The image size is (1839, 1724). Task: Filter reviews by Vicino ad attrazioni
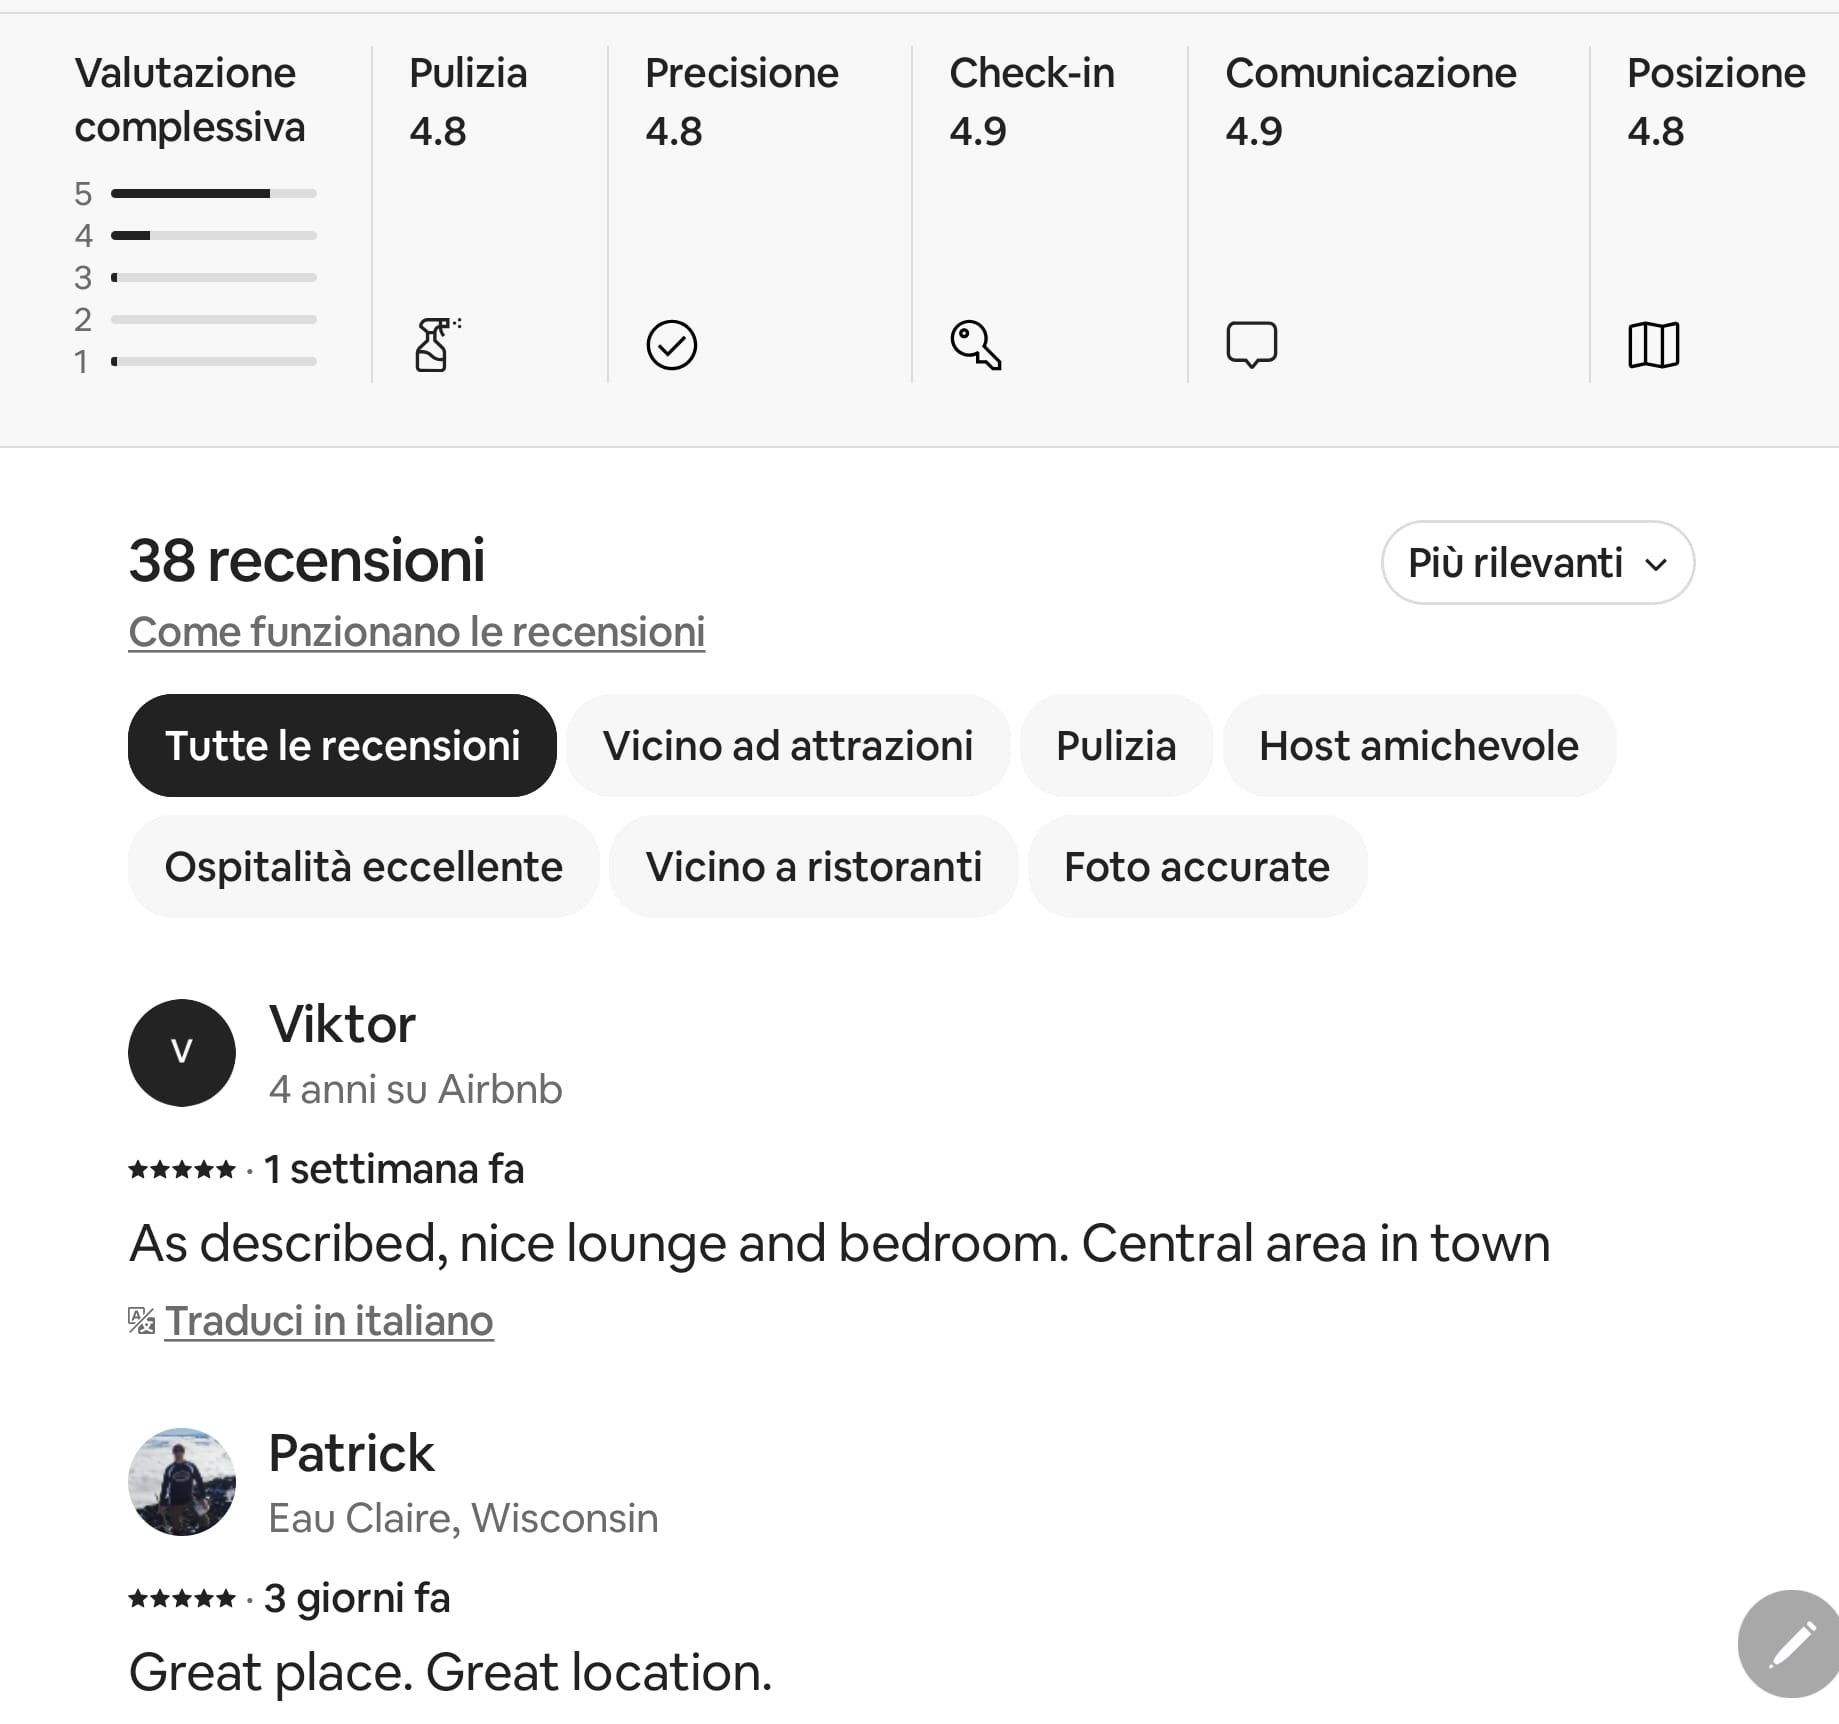click(x=787, y=746)
